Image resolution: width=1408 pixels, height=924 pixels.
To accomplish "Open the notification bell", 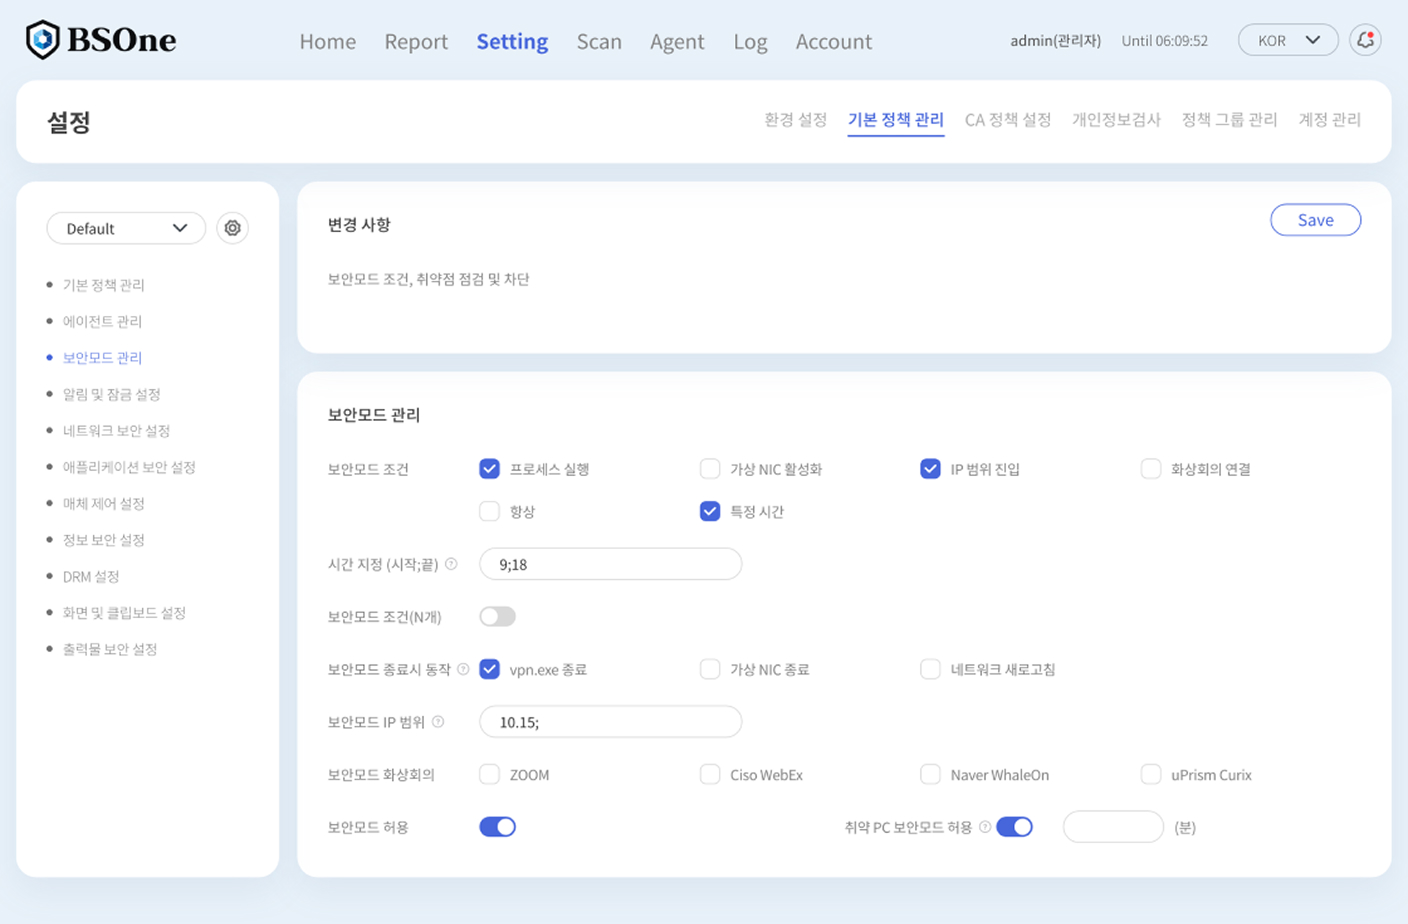I will pos(1364,41).
